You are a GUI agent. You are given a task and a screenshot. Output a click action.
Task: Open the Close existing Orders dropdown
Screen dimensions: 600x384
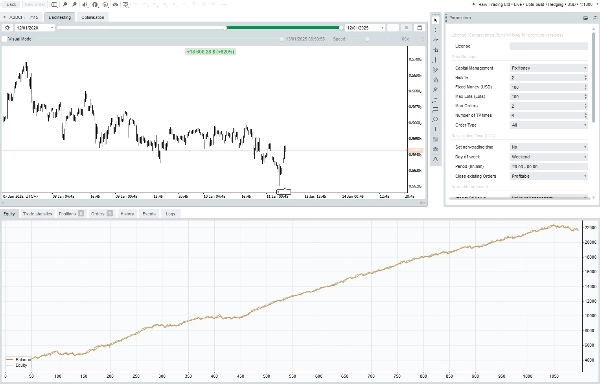[x=549, y=176]
